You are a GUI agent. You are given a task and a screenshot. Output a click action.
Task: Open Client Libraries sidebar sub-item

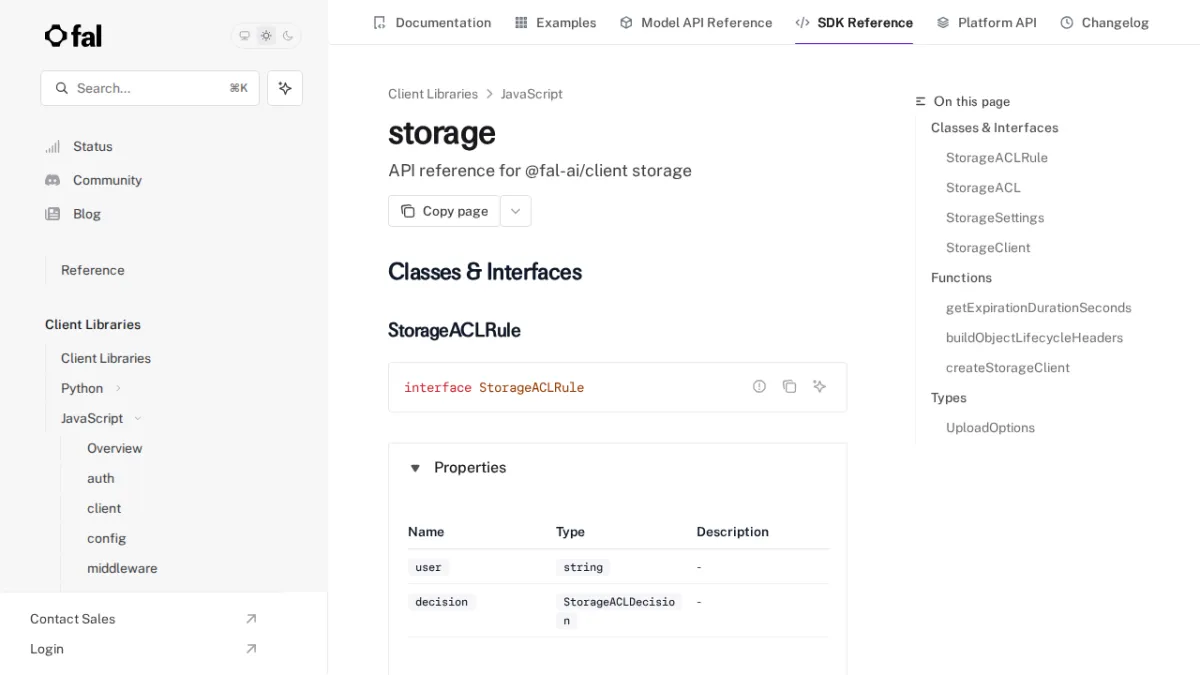point(106,358)
